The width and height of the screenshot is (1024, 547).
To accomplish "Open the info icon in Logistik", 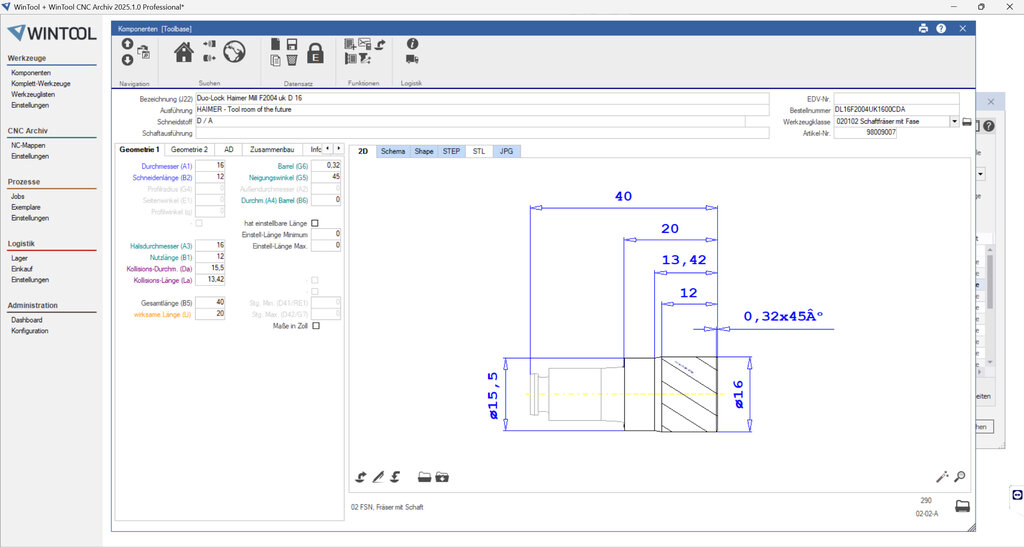I will (412, 44).
